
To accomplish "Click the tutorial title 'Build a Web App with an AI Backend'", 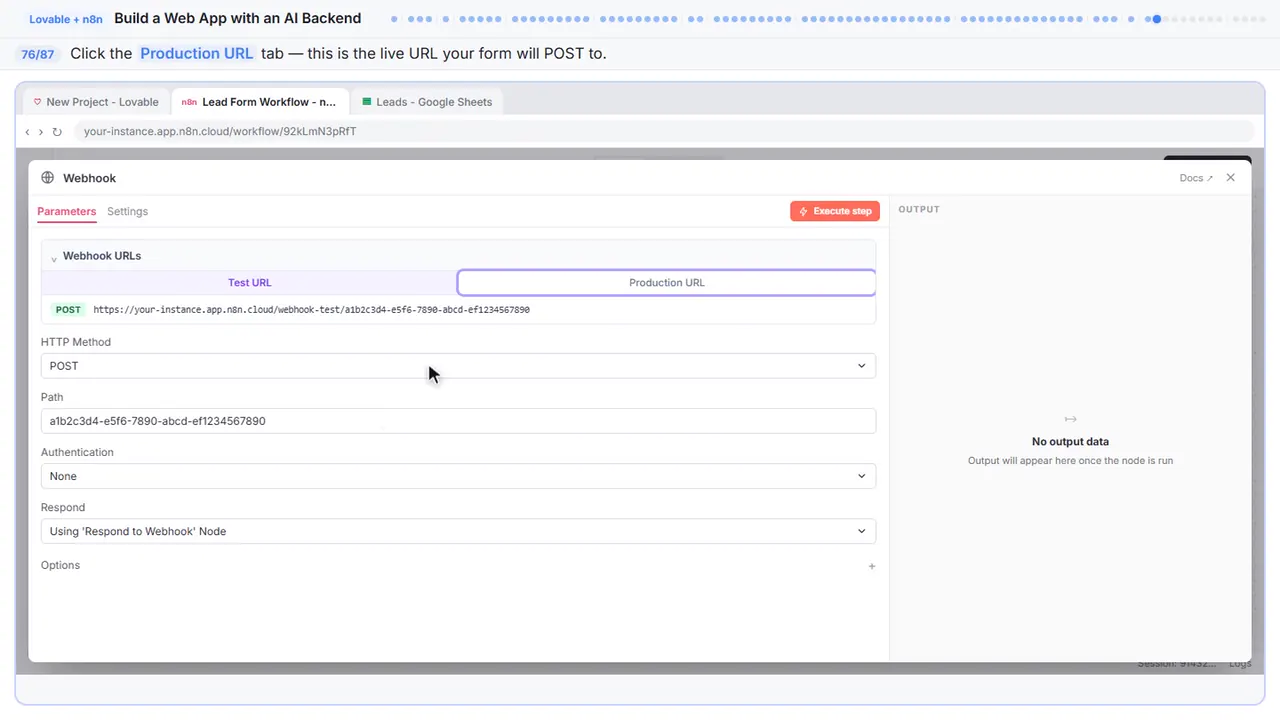I will pos(238,19).
